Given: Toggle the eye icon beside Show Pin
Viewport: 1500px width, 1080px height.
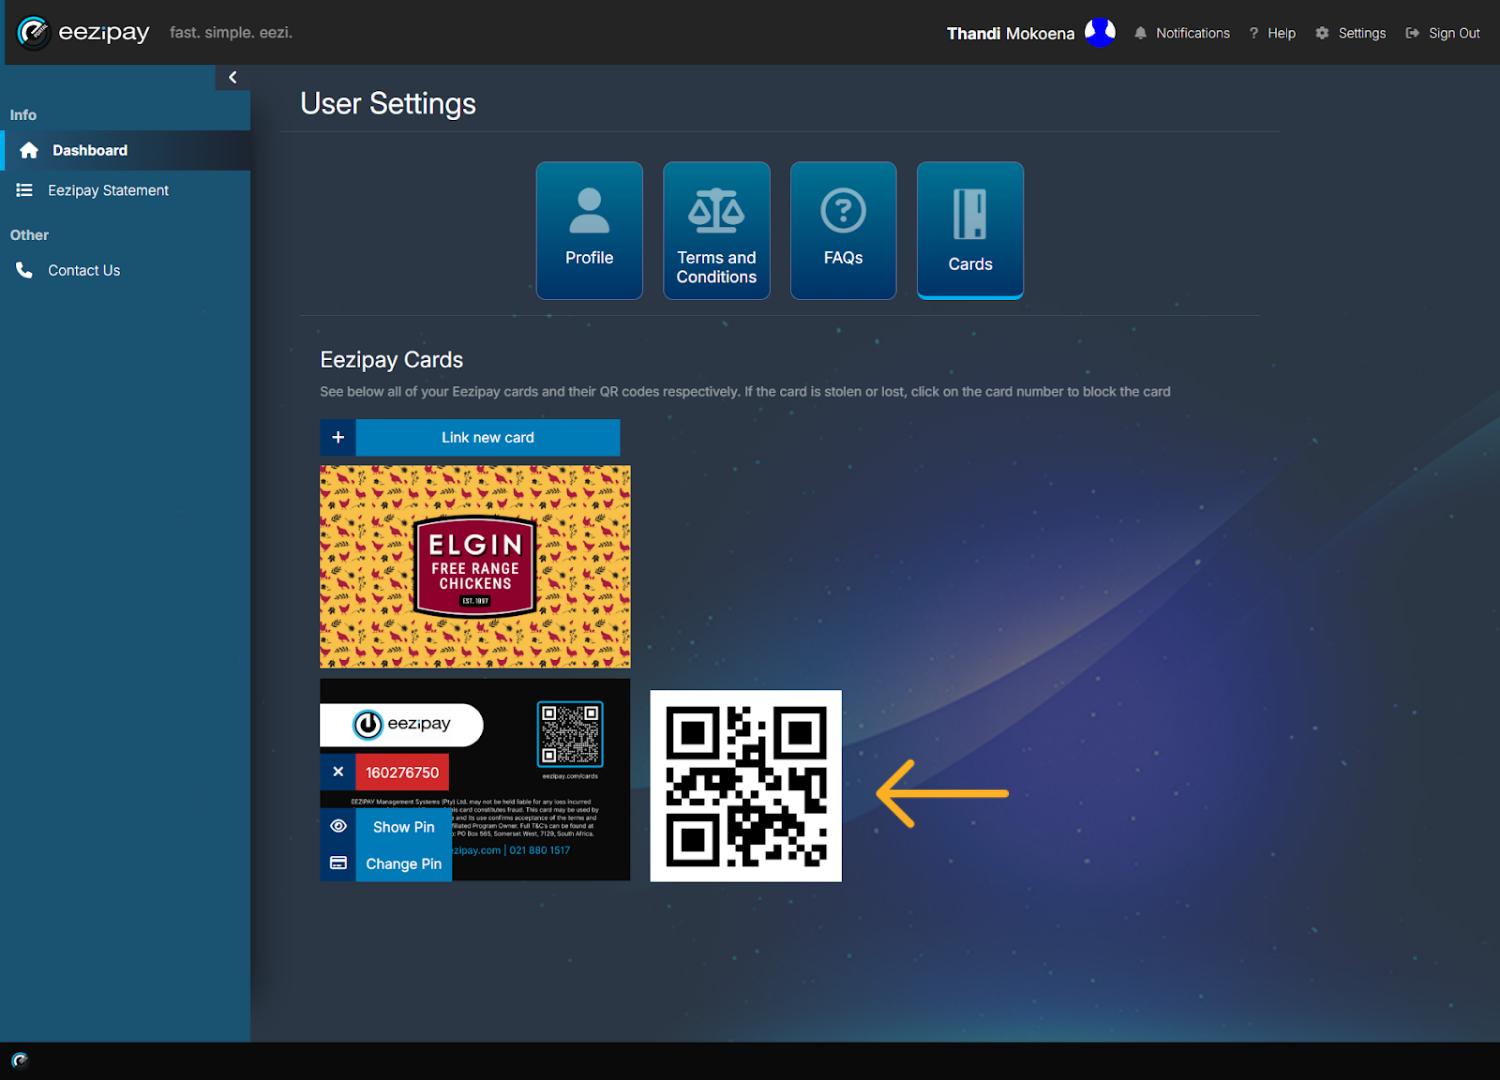Looking at the screenshot, I should click(x=338, y=827).
